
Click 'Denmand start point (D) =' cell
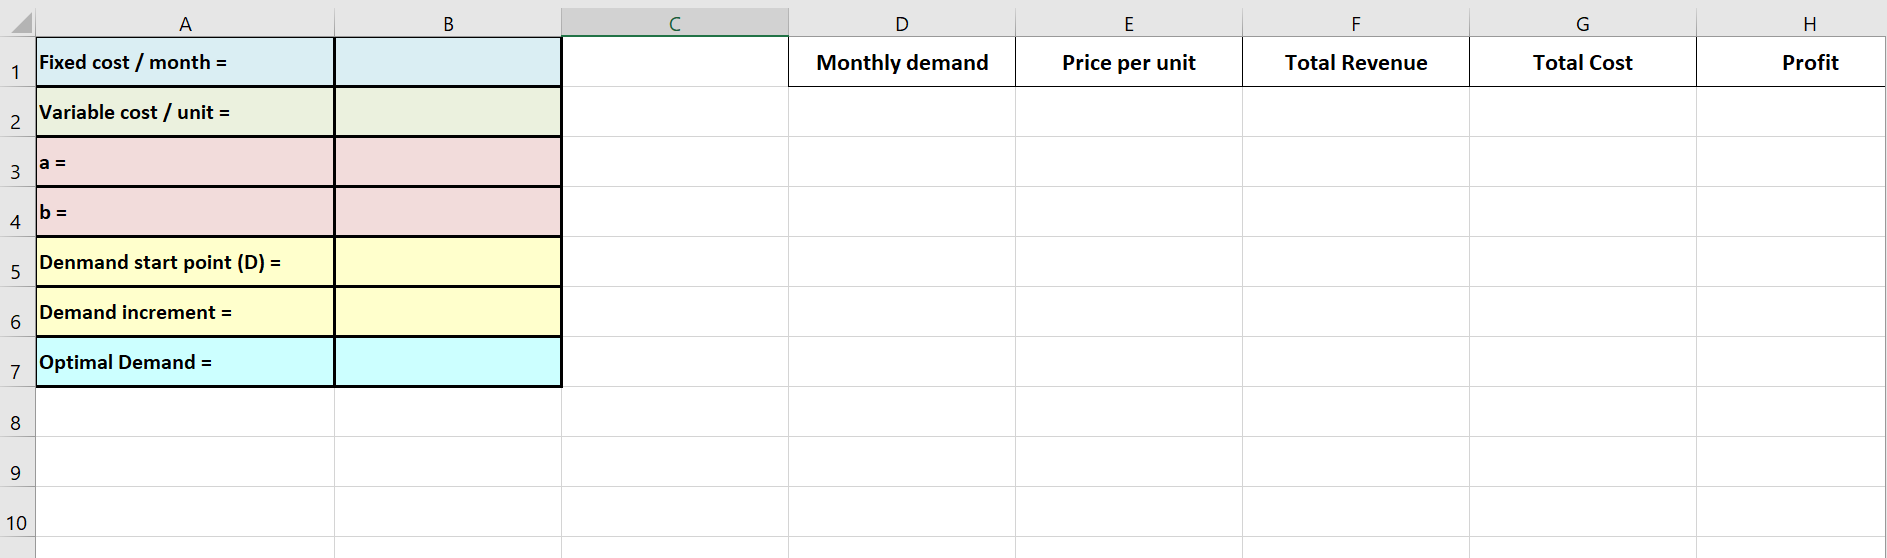coord(185,262)
